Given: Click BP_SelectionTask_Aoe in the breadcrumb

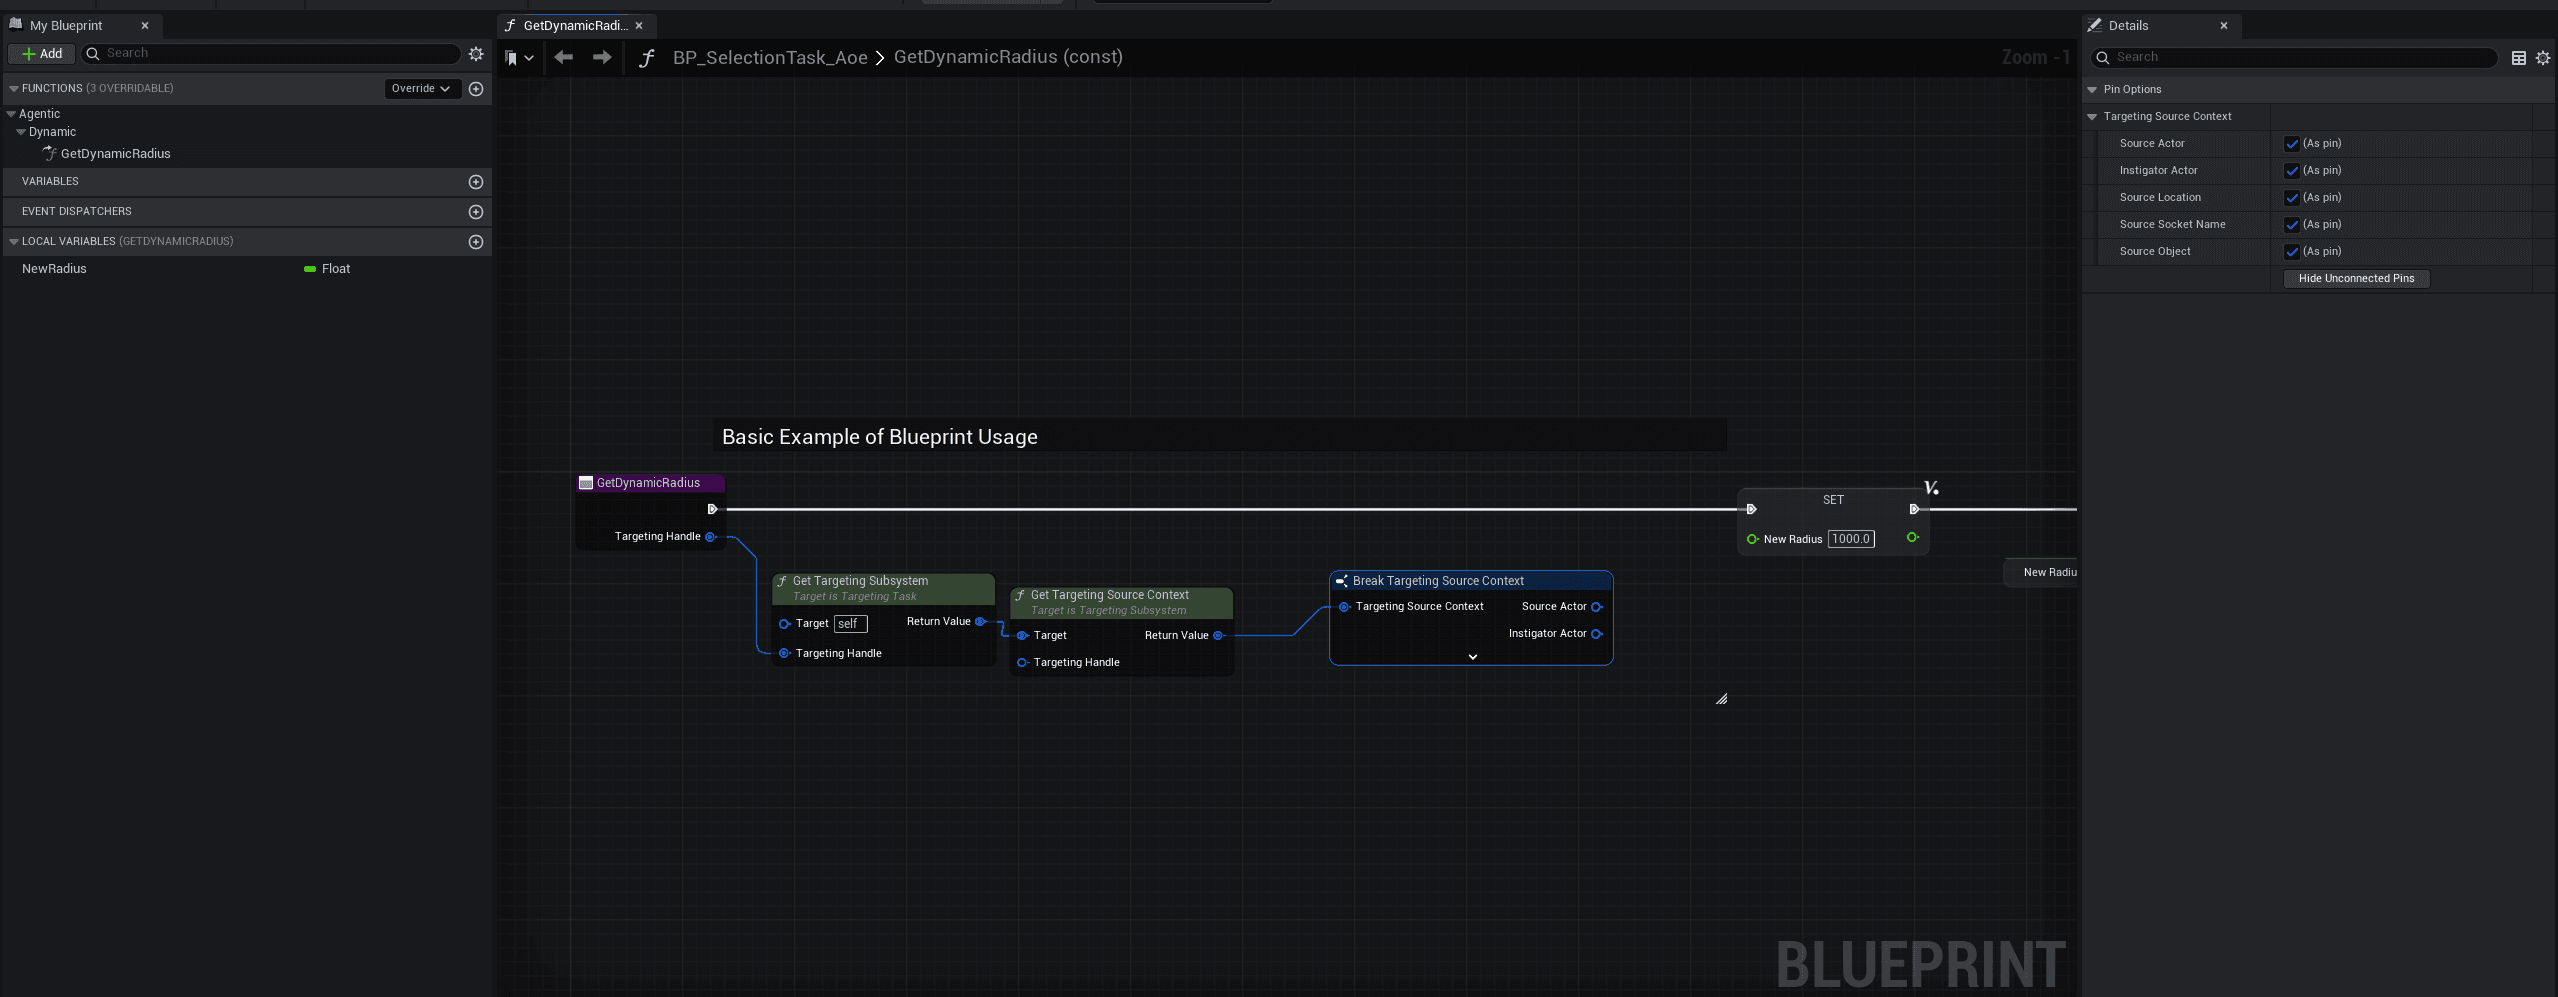Looking at the screenshot, I should pyautogui.click(x=769, y=57).
